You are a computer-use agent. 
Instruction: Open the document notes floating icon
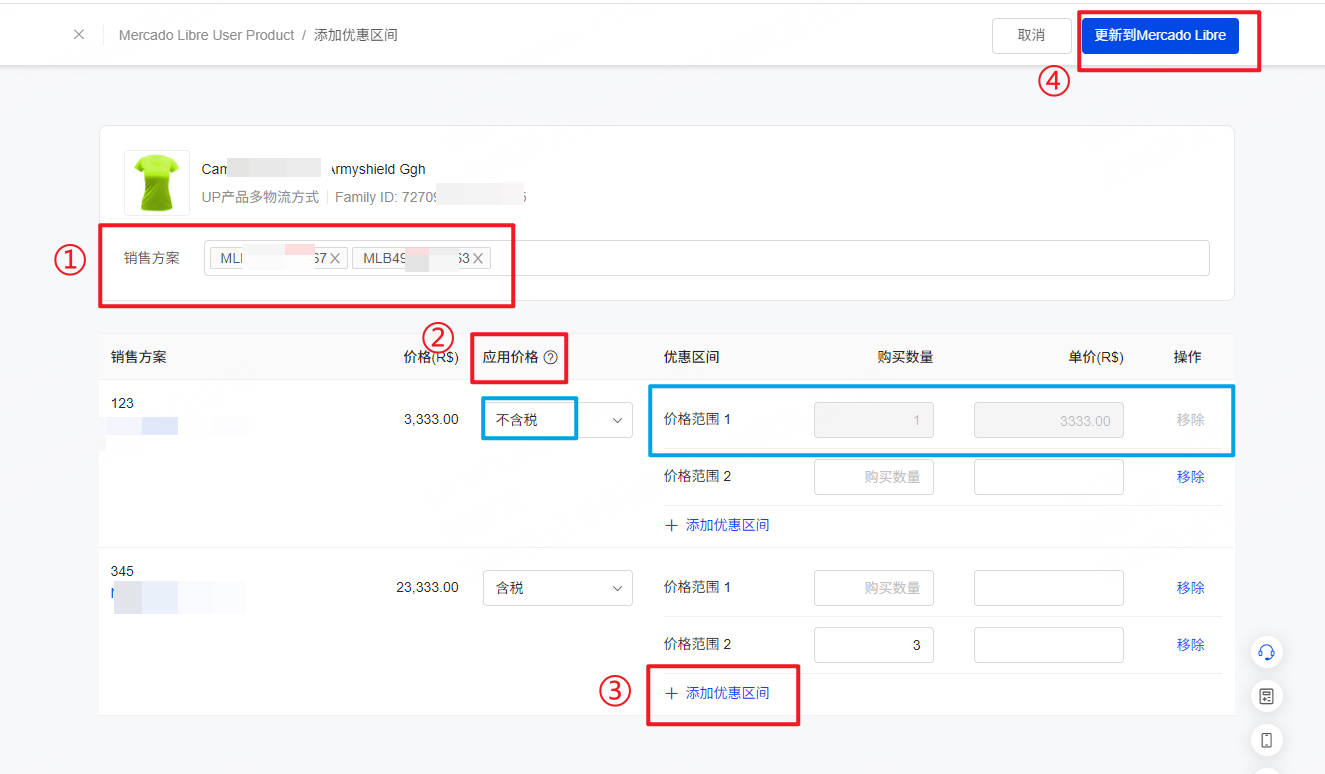click(1266, 696)
